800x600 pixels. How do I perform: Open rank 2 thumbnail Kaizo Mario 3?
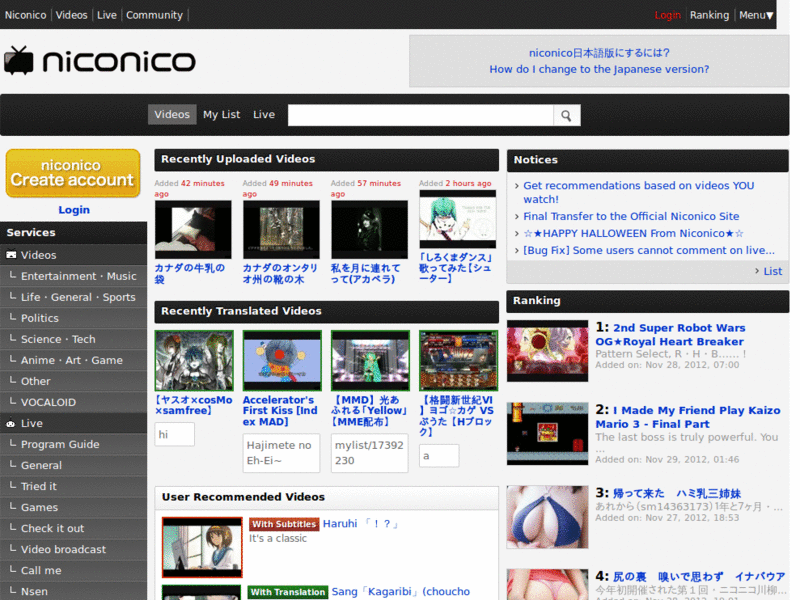(x=547, y=434)
